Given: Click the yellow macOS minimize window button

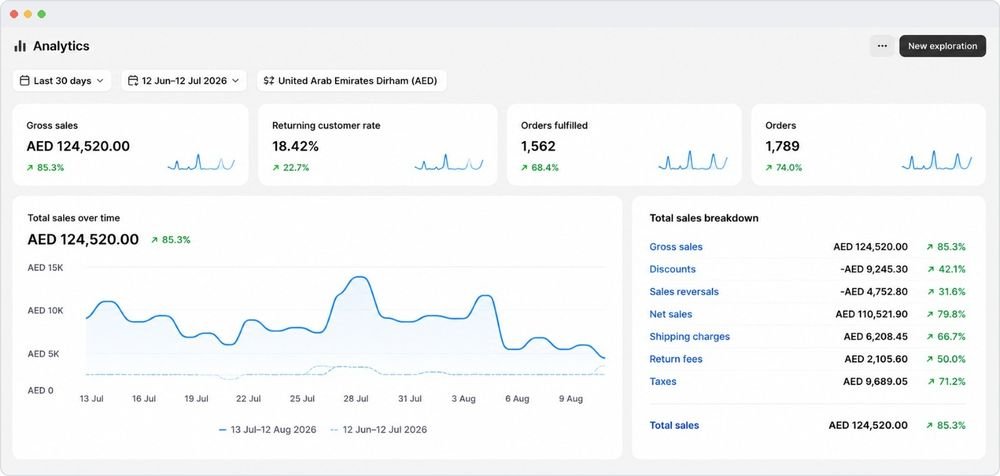Looking at the screenshot, I should coord(27,14).
